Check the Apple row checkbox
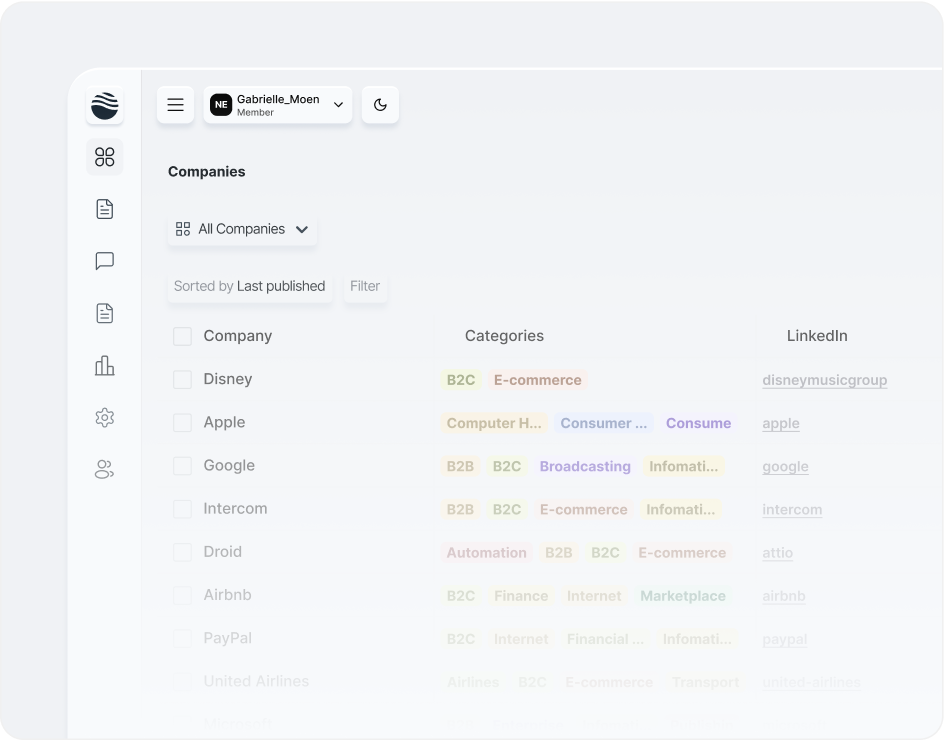 click(182, 423)
